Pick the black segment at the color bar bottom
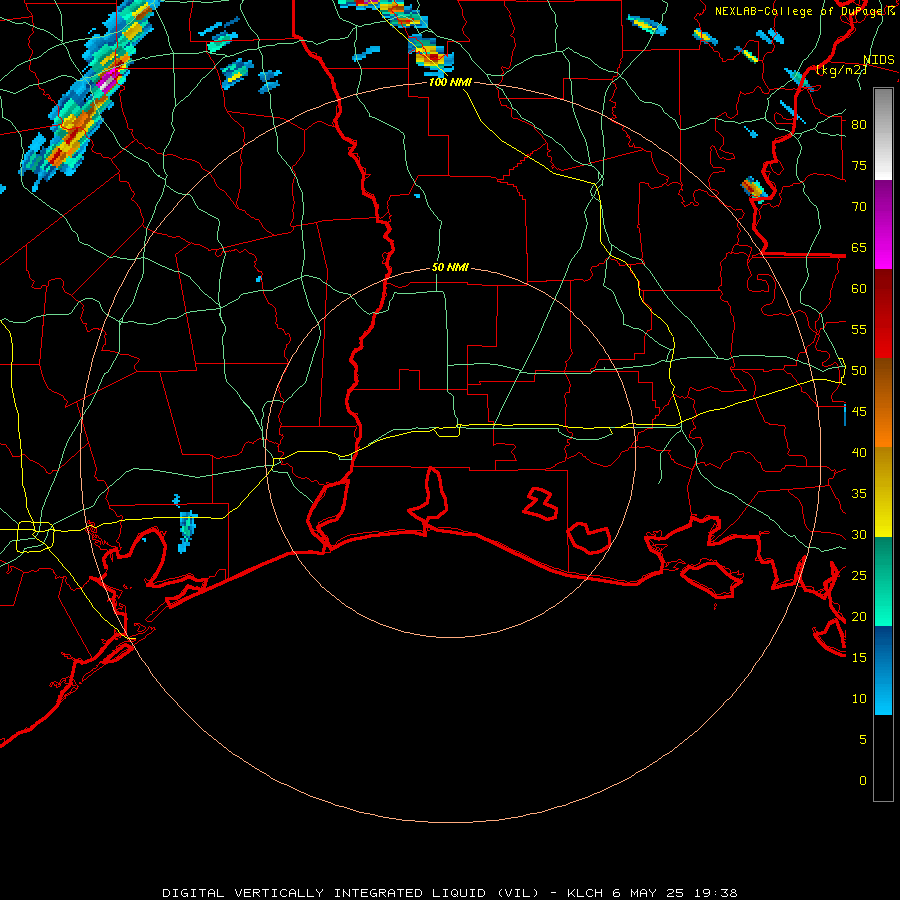Viewport: 900px width, 900px height. [883, 758]
